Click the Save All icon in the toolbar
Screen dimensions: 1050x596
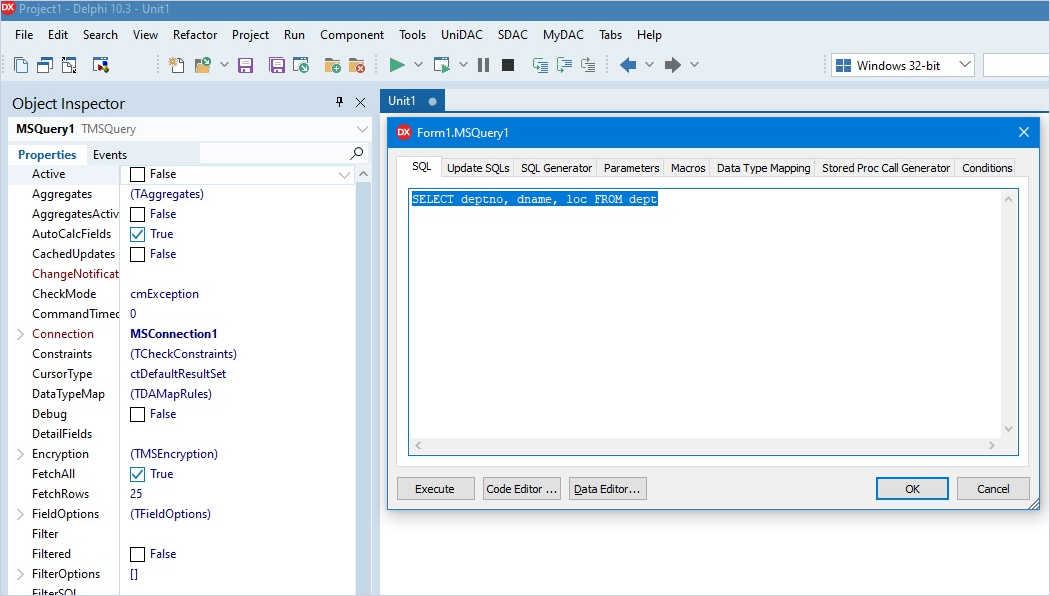[275, 63]
